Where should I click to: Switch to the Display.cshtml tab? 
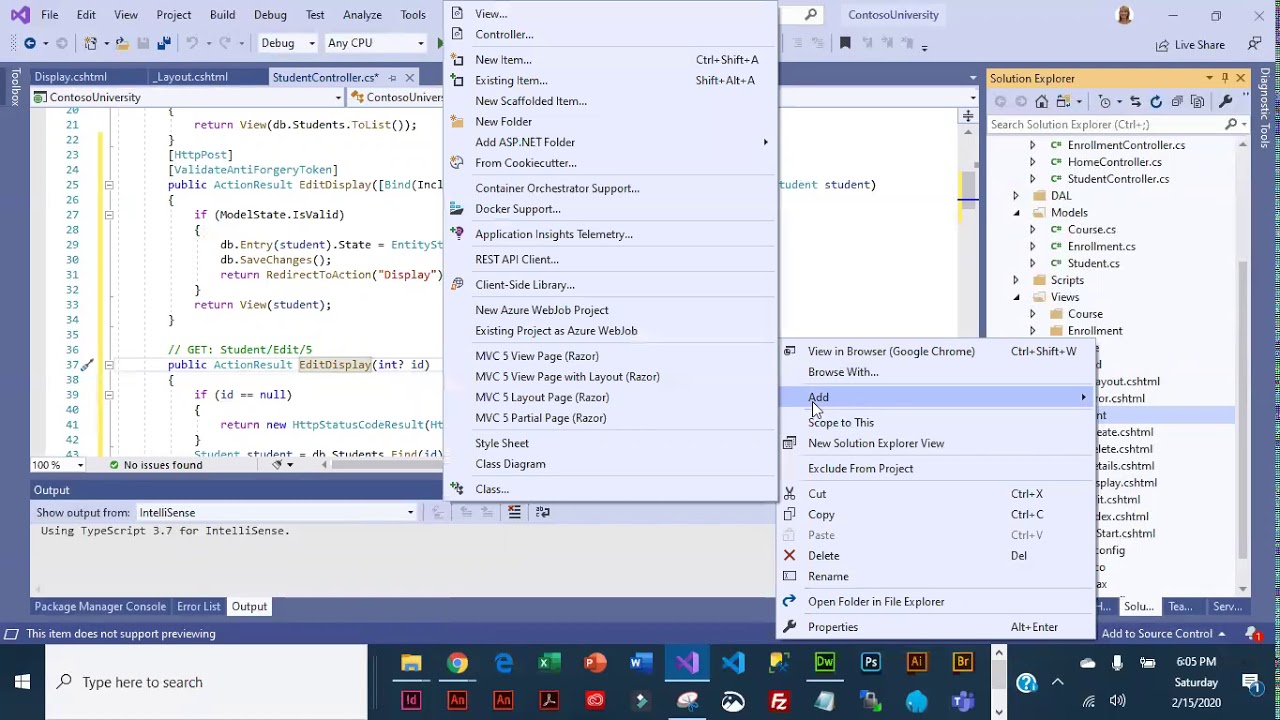click(70, 77)
